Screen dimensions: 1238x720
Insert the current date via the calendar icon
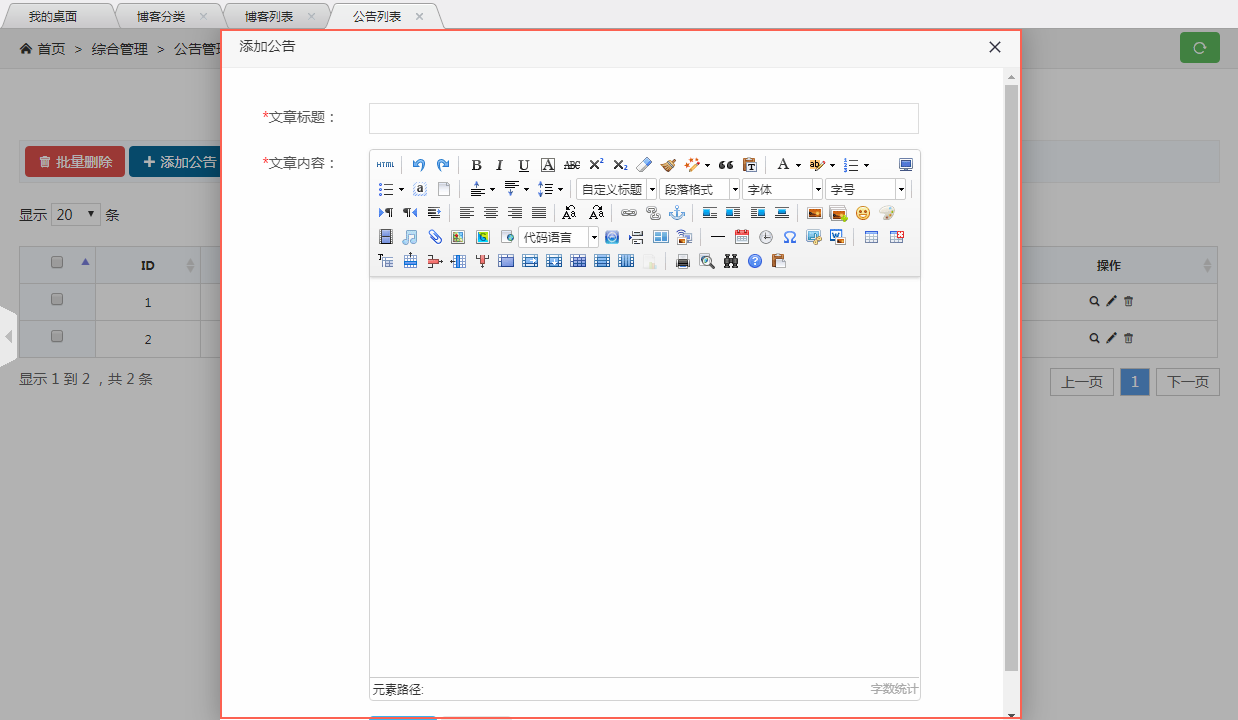pos(742,237)
